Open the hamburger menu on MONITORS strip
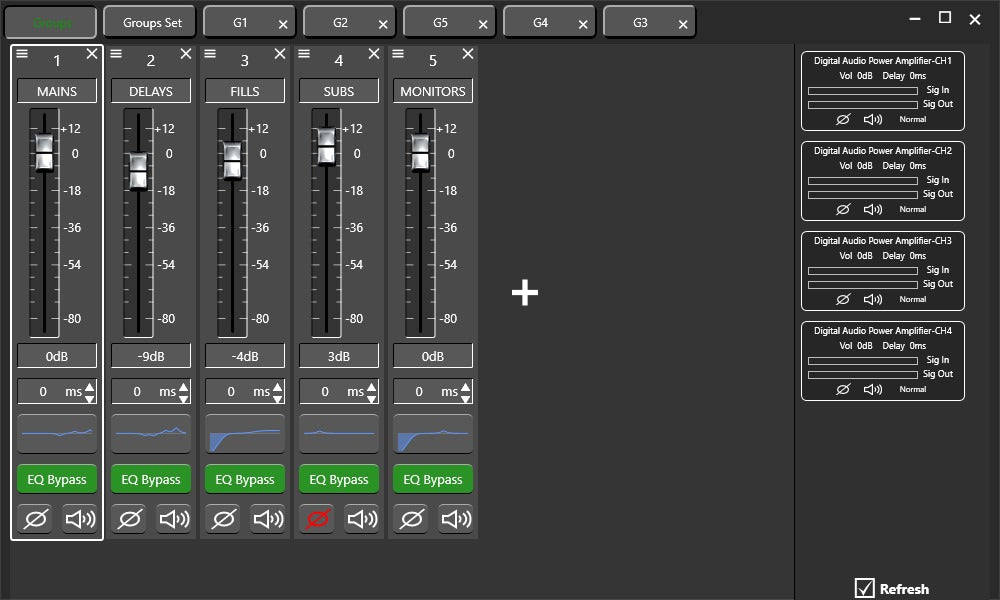This screenshot has width=1000, height=600. (398, 54)
